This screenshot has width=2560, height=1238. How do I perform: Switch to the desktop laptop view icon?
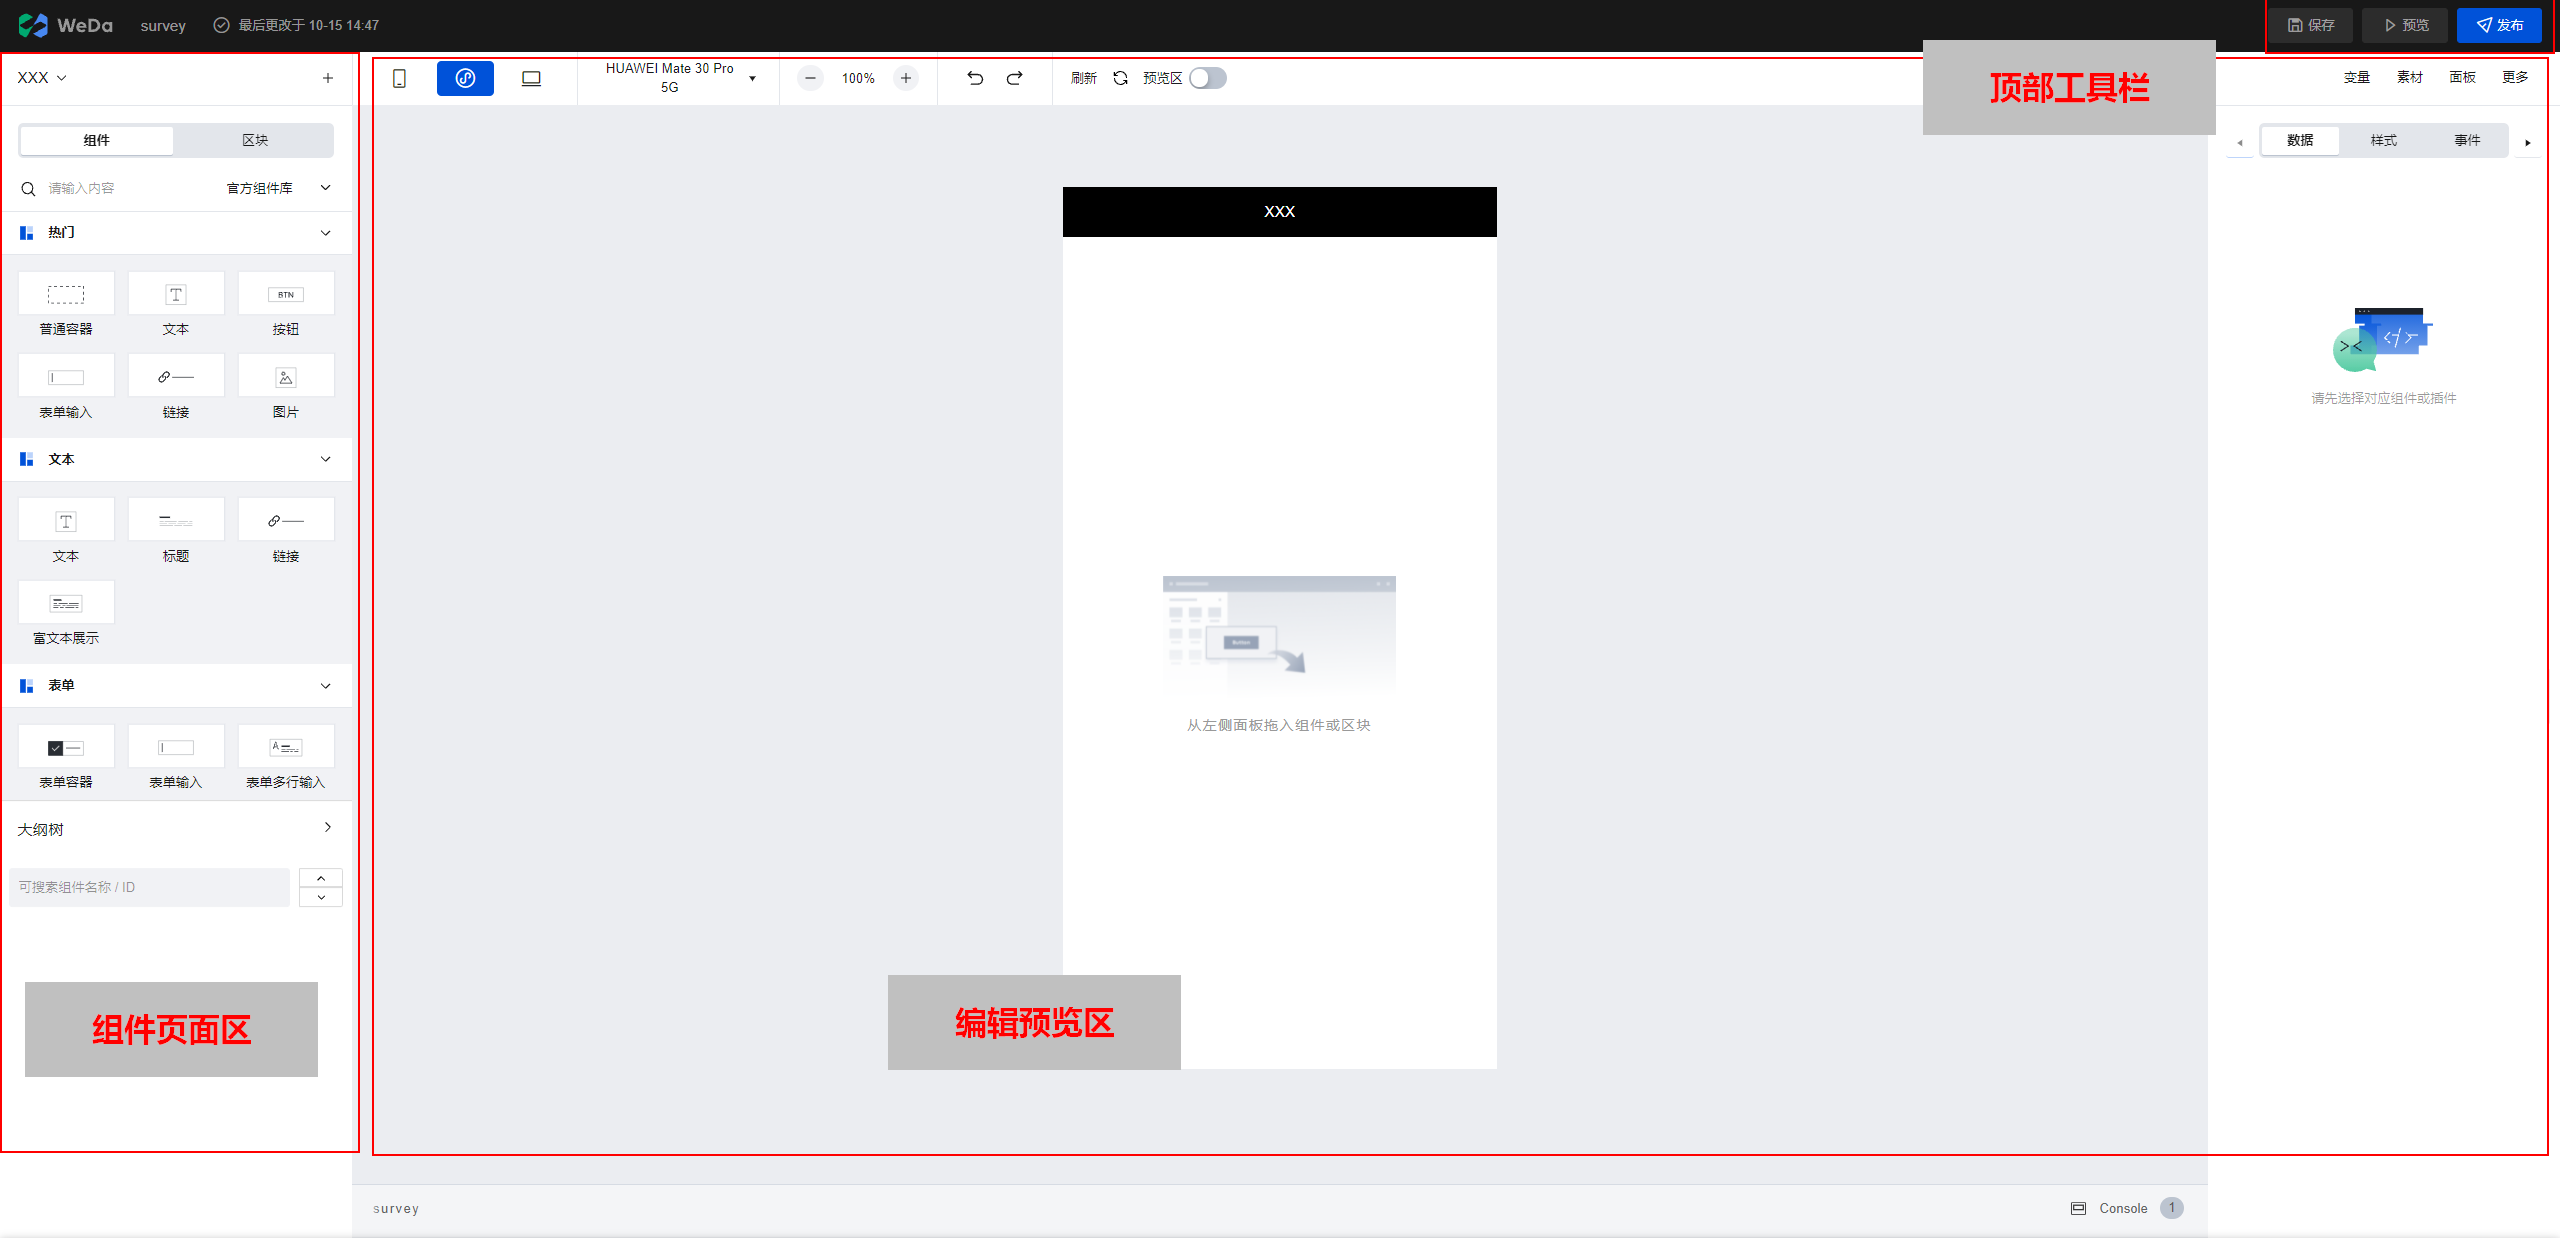pos(531,78)
